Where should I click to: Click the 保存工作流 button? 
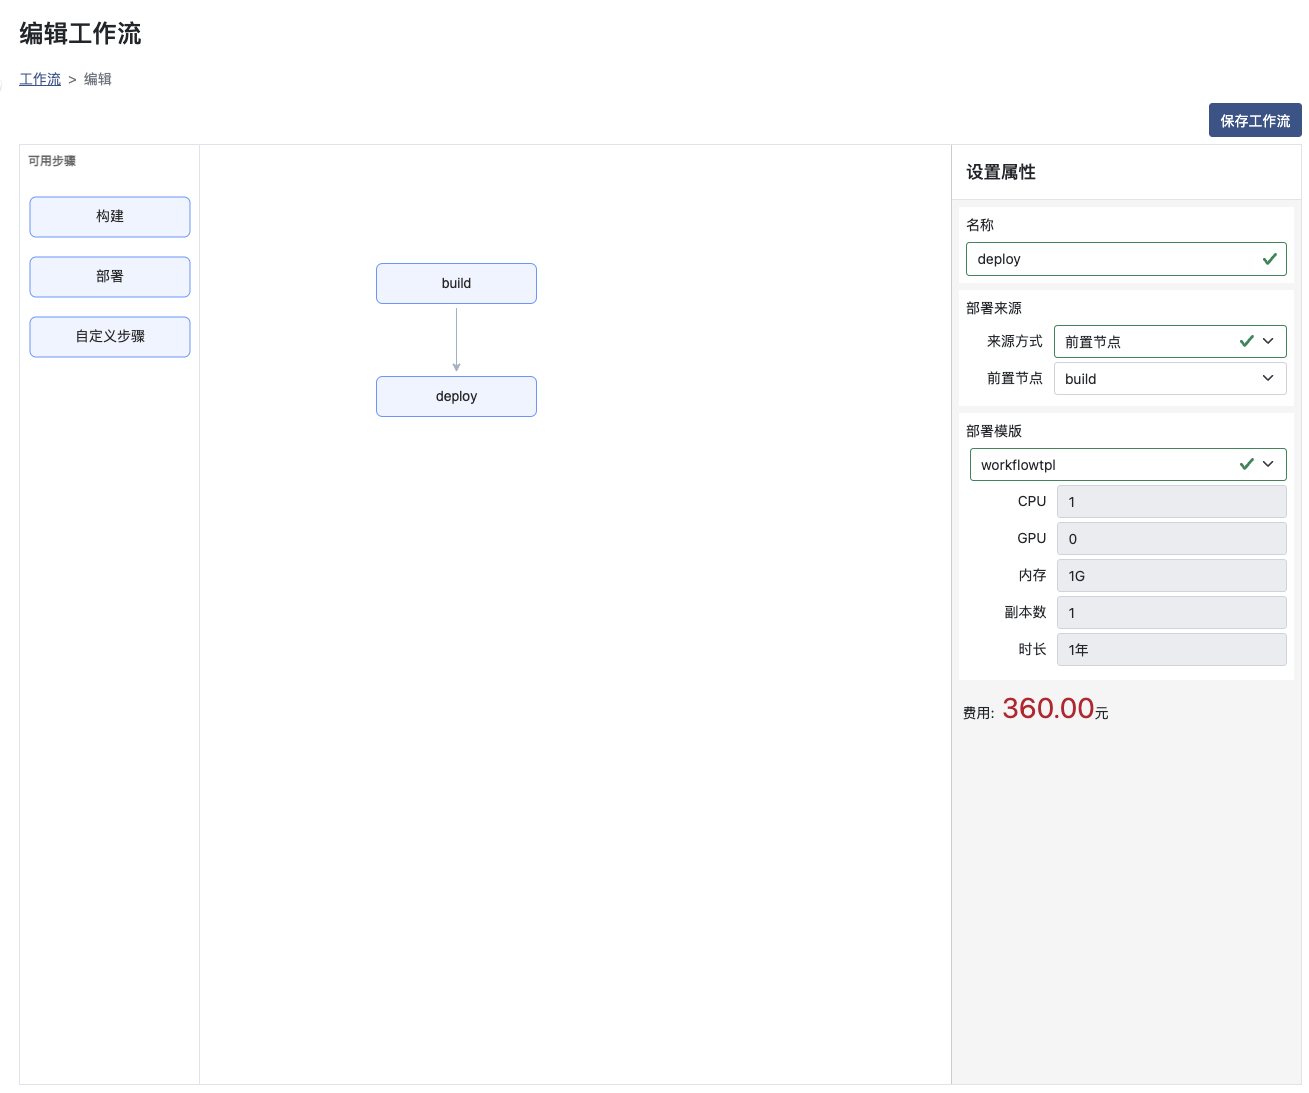tap(1254, 120)
